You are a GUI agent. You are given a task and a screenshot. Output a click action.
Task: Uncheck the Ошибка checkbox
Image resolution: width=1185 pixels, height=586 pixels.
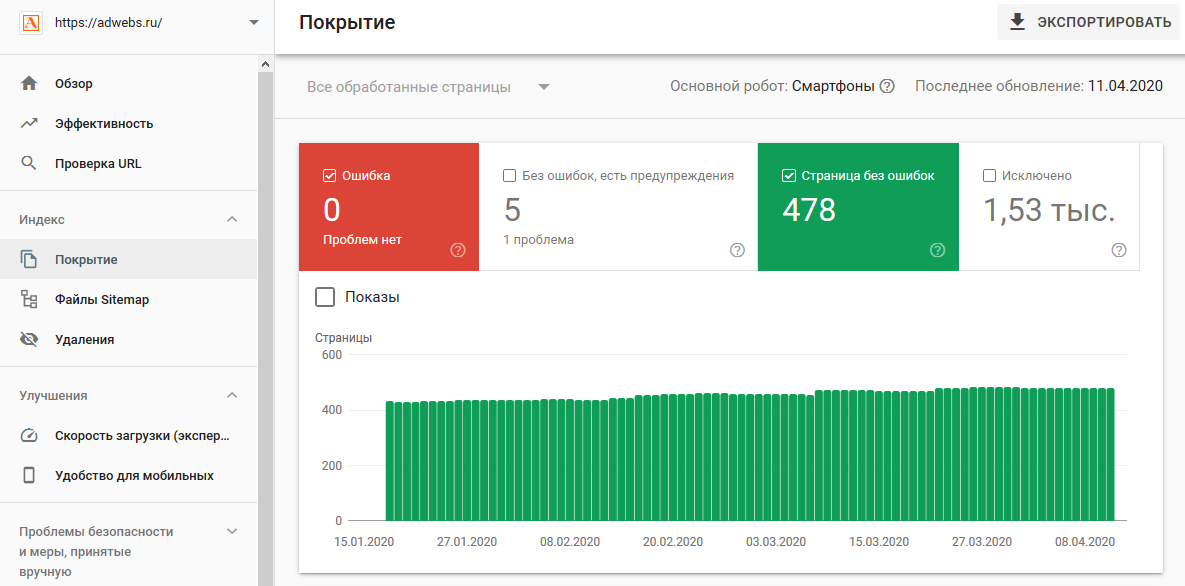tap(329, 176)
